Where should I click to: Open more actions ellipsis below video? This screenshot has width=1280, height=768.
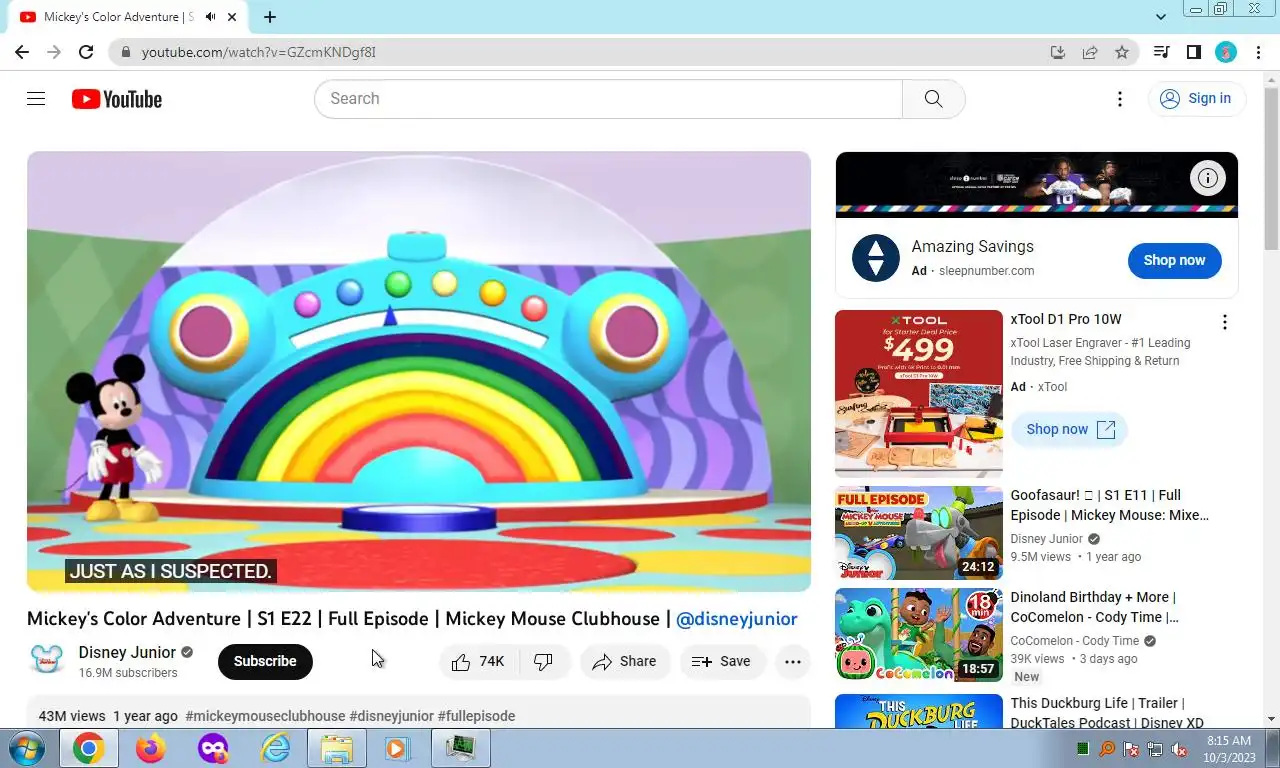793,661
